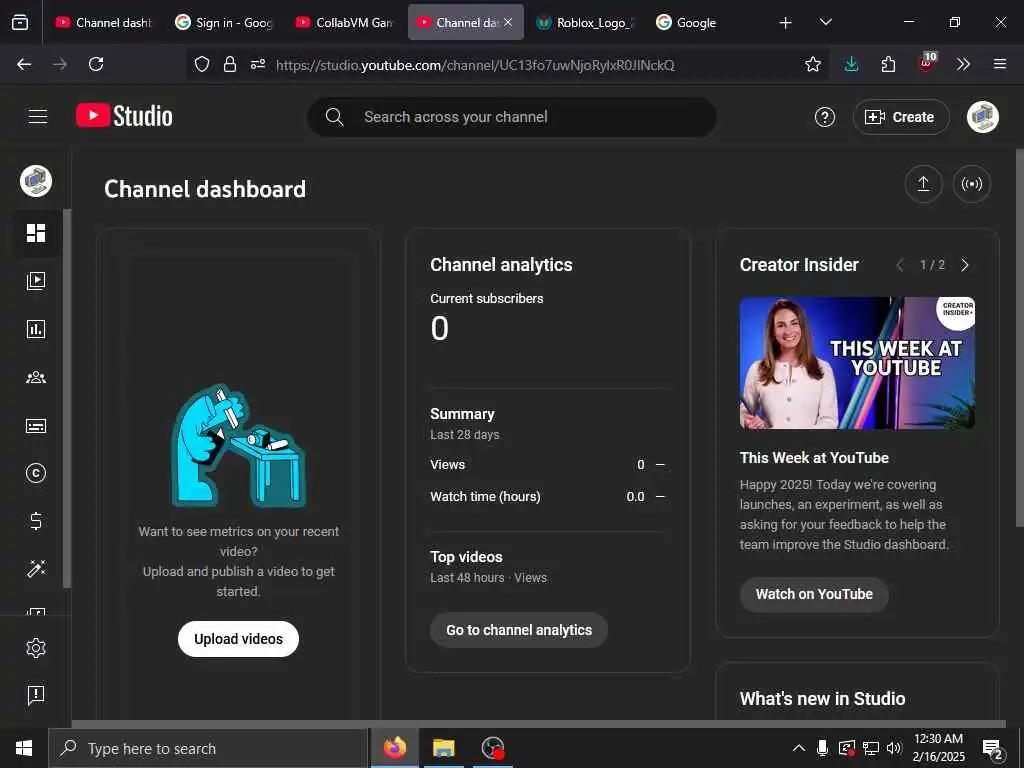
Task: Open the Analytics bar-chart sidebar icon
Action: 36,329
